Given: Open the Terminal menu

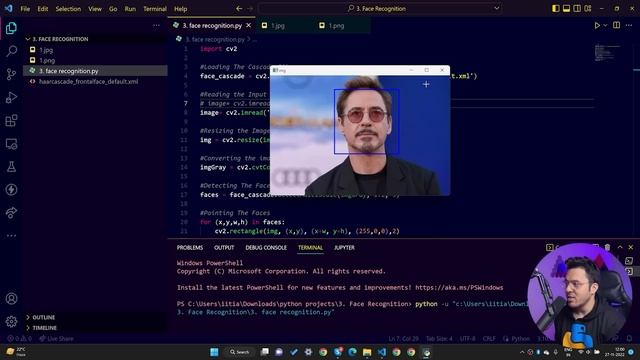Looking at the screenshot, I should coord(155,9).
